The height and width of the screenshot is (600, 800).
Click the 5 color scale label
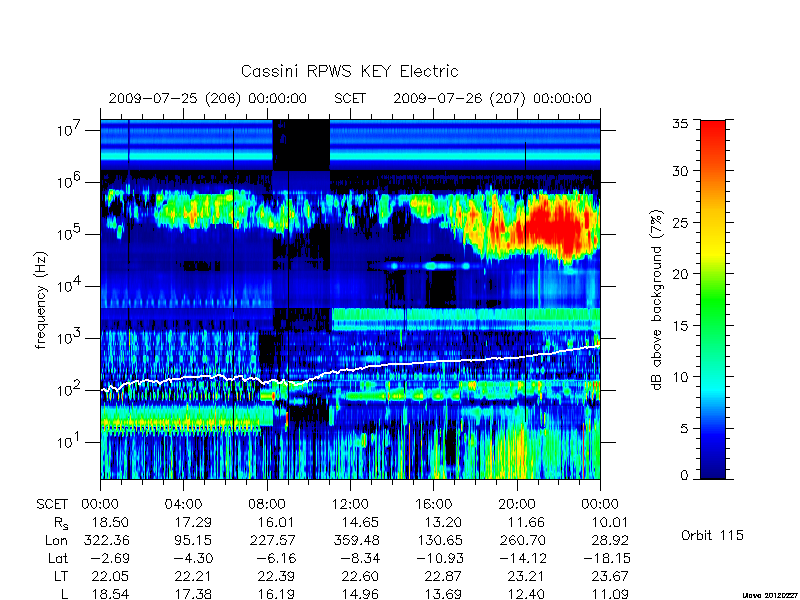coord(684,428)
